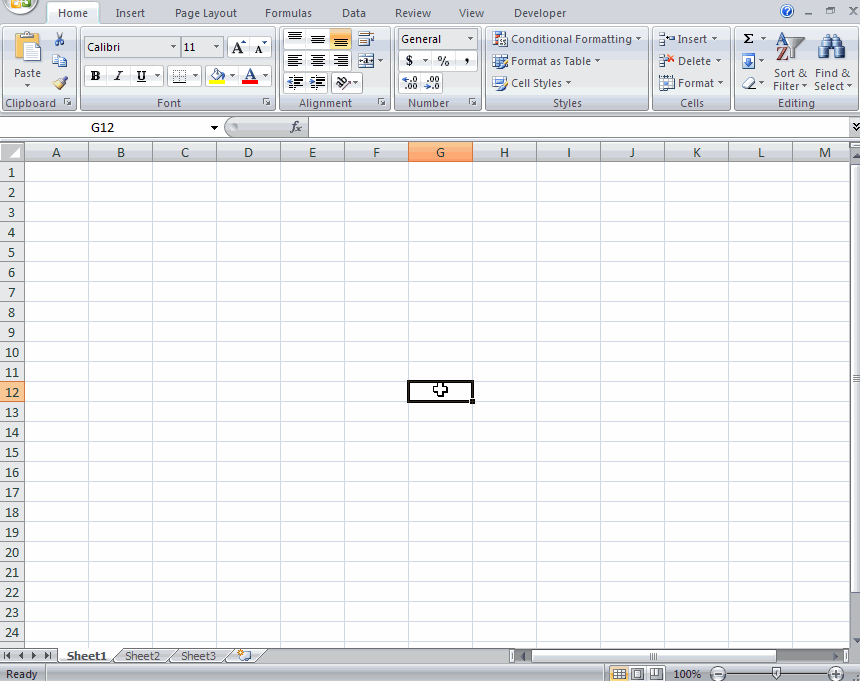The height and width of the screenshot is (681, 860).
Task: Decrease font size with Shrink Font
Action: pyautogui.click(x=260, y=47)
